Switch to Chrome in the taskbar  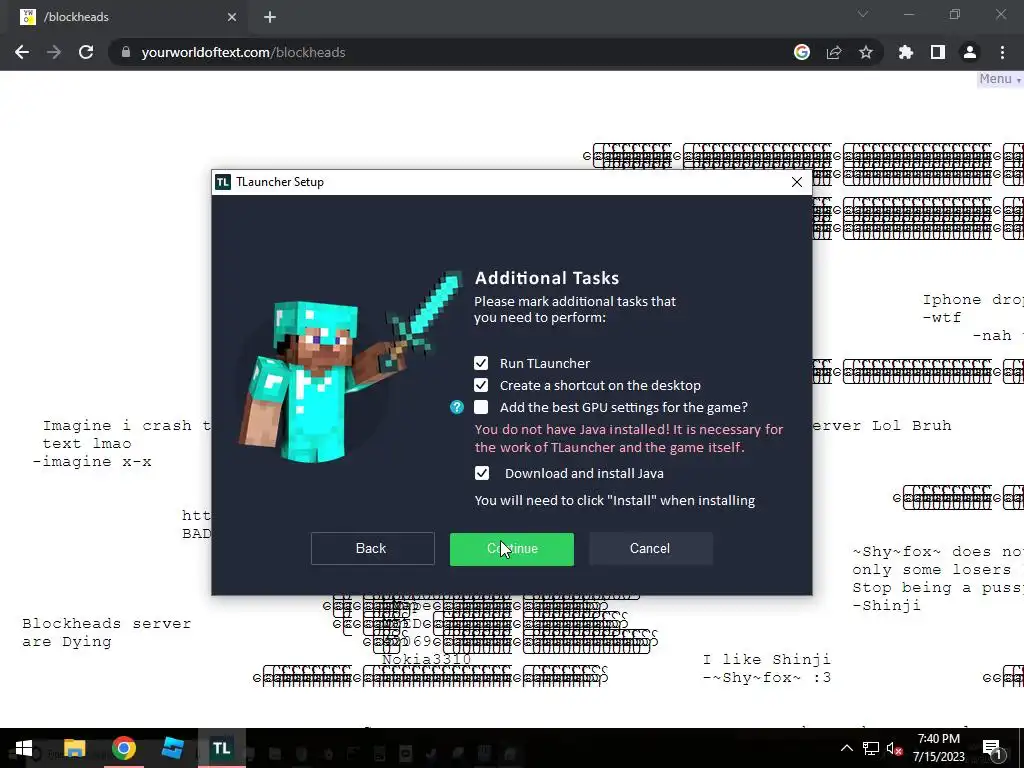tap(123, 748)
